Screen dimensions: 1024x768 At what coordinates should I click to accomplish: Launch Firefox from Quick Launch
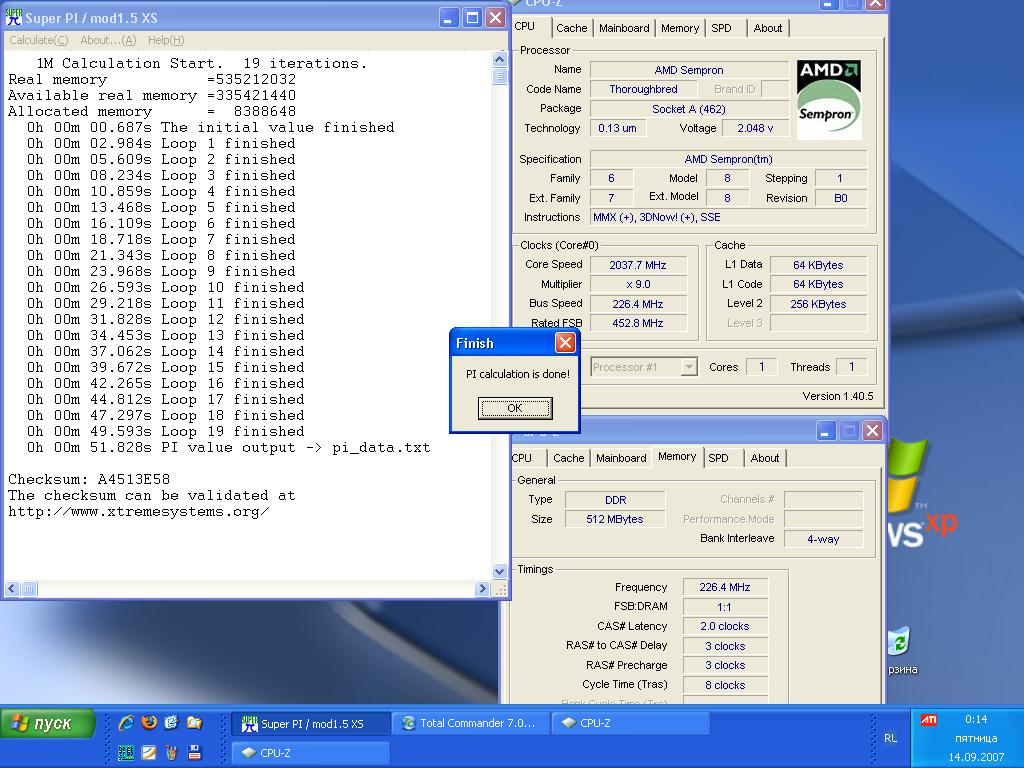click(x=150, y=722)
